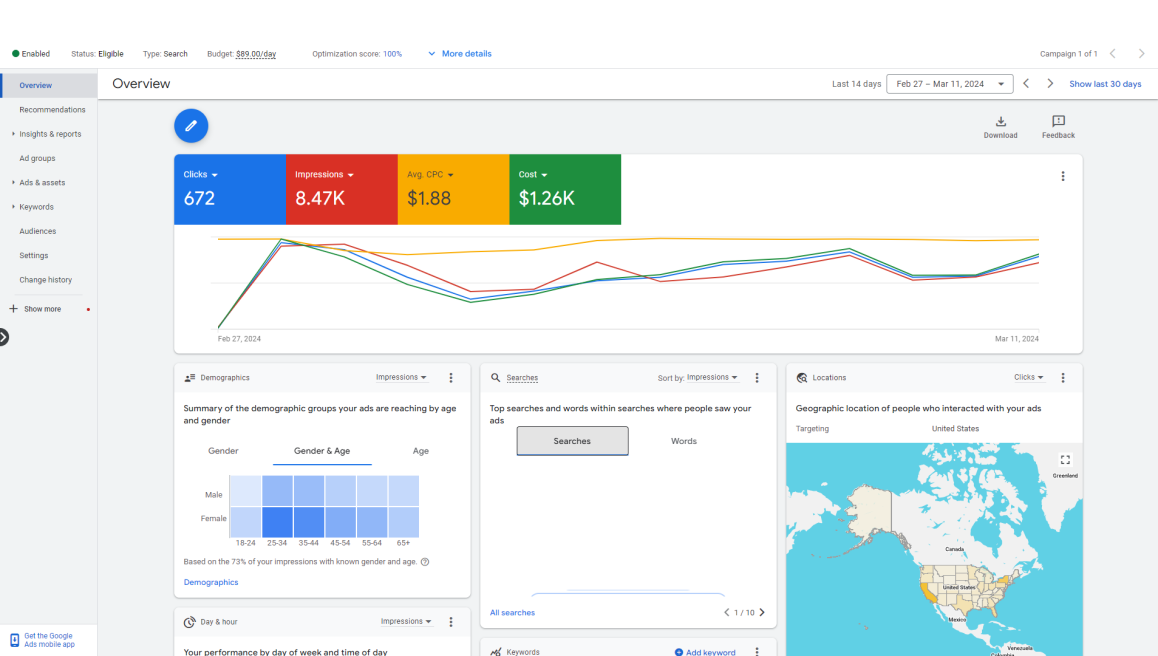Image resolution: width=1158 pixels, height=656 pixels.
Task: Select the Searches toggle button
Action: point(572,441)
